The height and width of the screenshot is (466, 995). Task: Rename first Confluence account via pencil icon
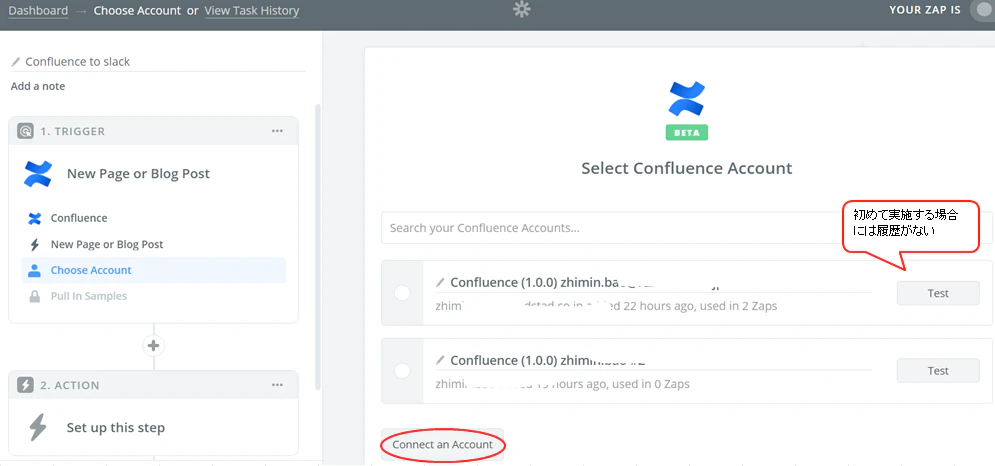(x=440, y=282)
